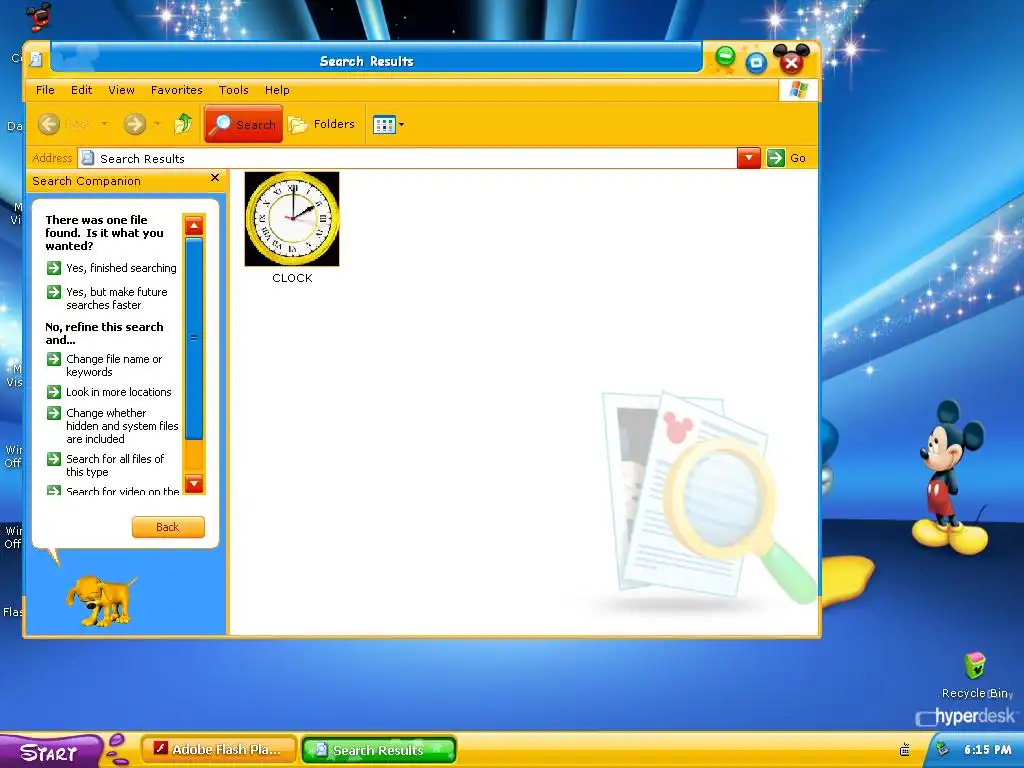The height and width of the screenshot is (768, 1024).
Task: Open the Back history dropdown arrow
Action: pyautogui.click(x=104, y=123)
